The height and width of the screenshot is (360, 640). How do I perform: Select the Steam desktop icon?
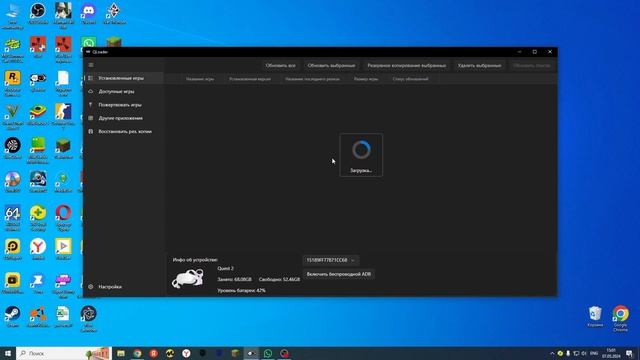point(13,317)
